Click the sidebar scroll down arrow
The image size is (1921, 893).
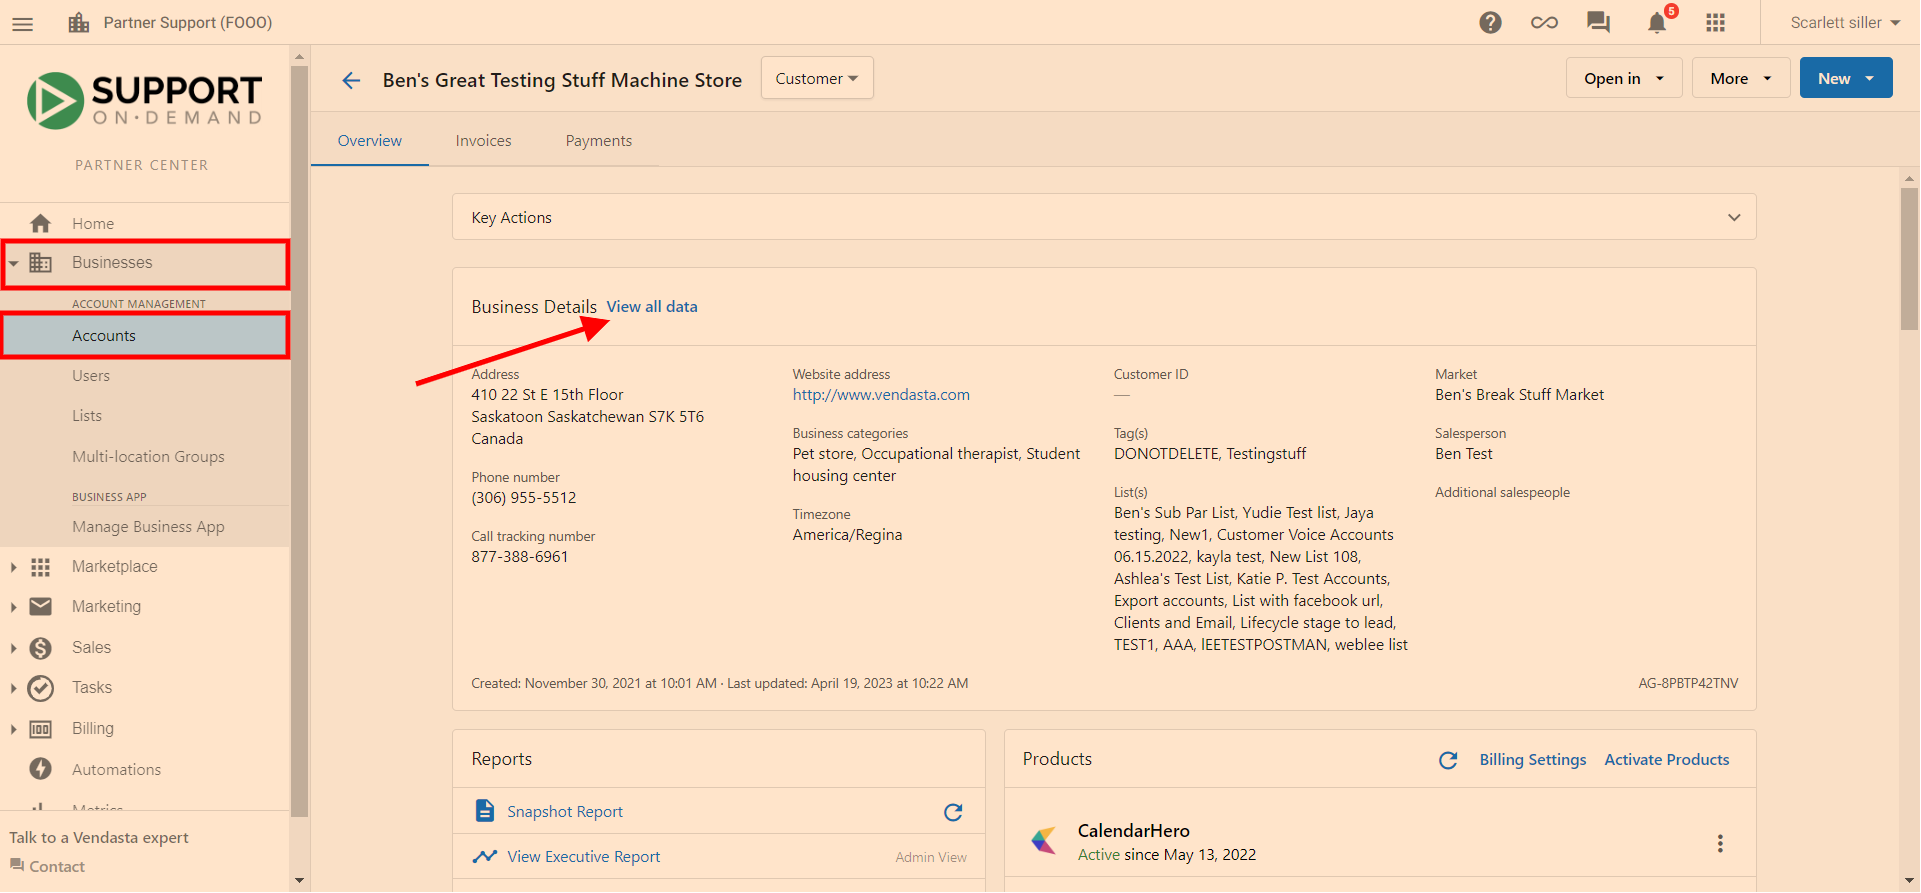pyautogui.click(x=299, y=881)
